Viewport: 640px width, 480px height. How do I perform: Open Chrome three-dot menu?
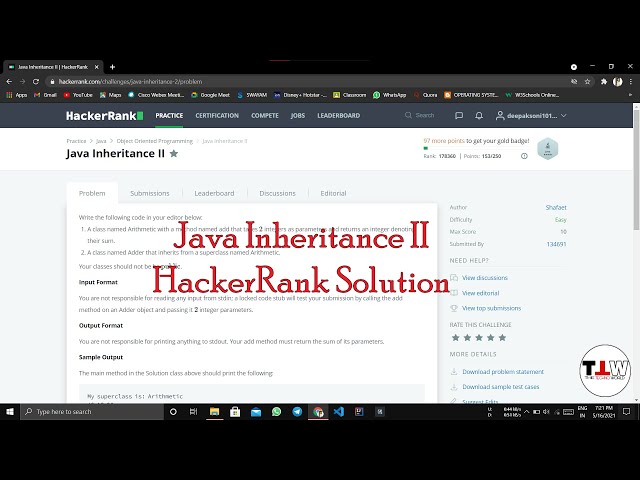pyautogui.click(x=631, y=82)
